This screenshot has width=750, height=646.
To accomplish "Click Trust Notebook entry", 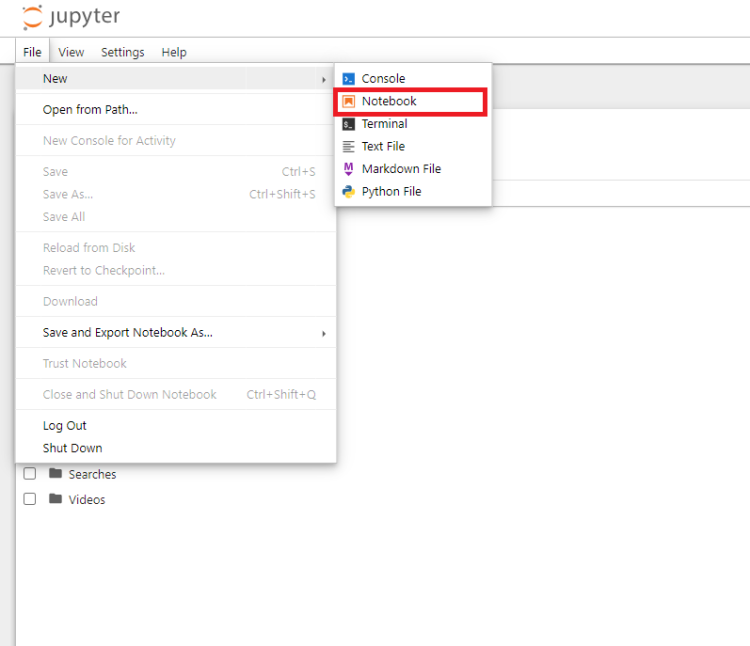I will 176,363.
